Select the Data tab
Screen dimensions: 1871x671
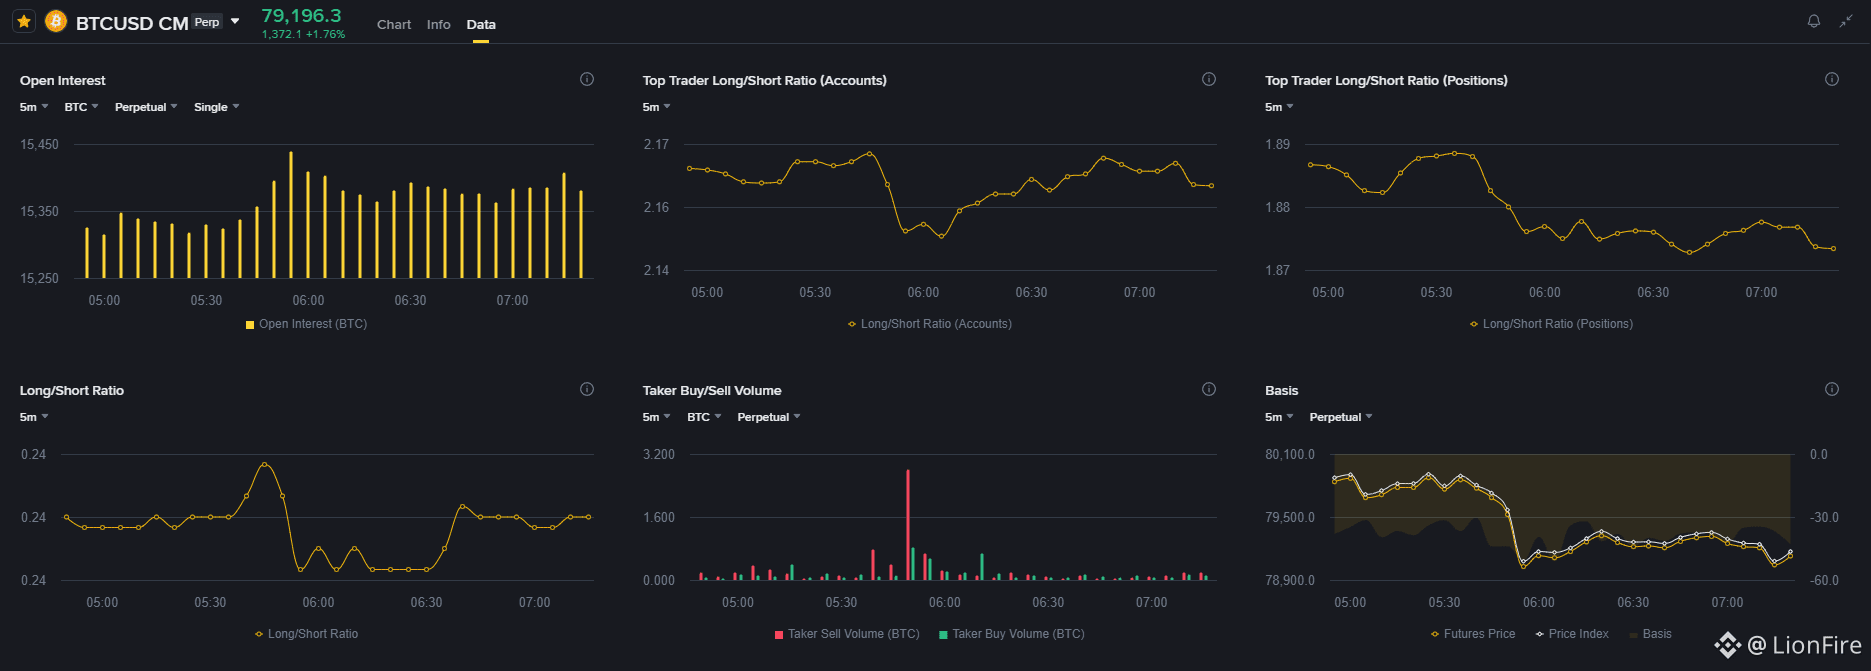(x=481, y=24)
